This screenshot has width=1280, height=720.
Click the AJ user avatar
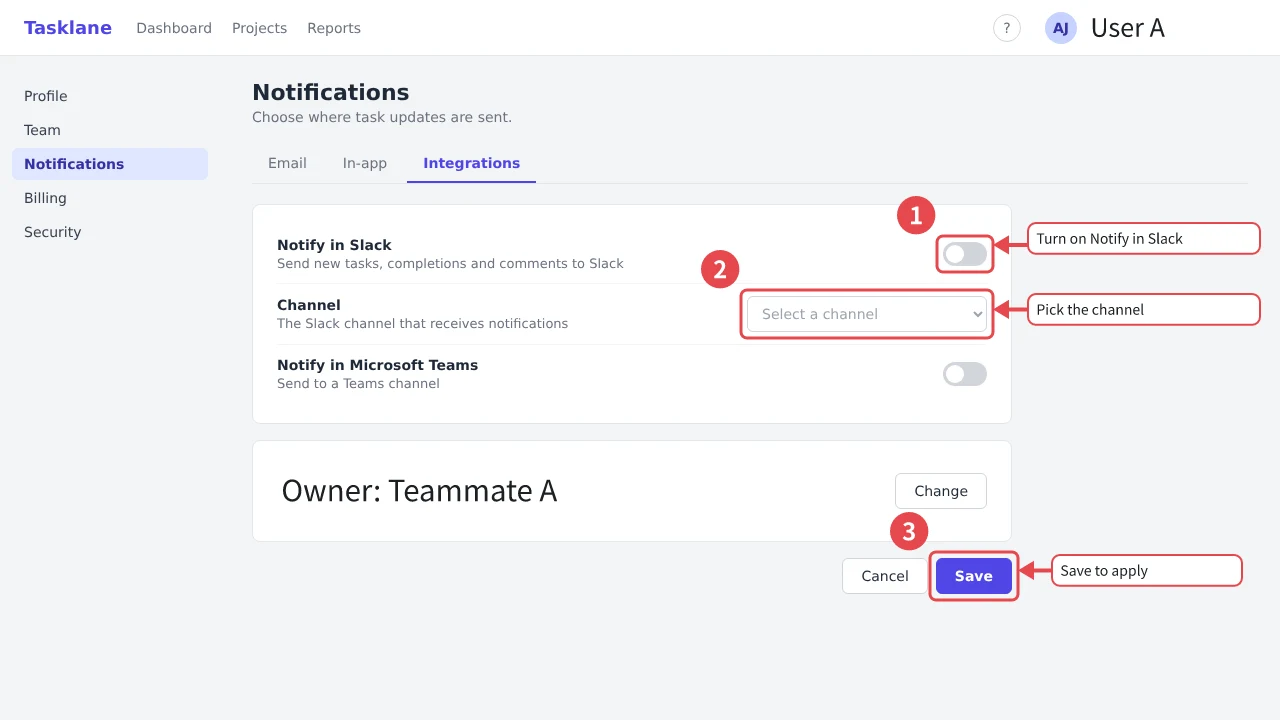point(1061,28)
